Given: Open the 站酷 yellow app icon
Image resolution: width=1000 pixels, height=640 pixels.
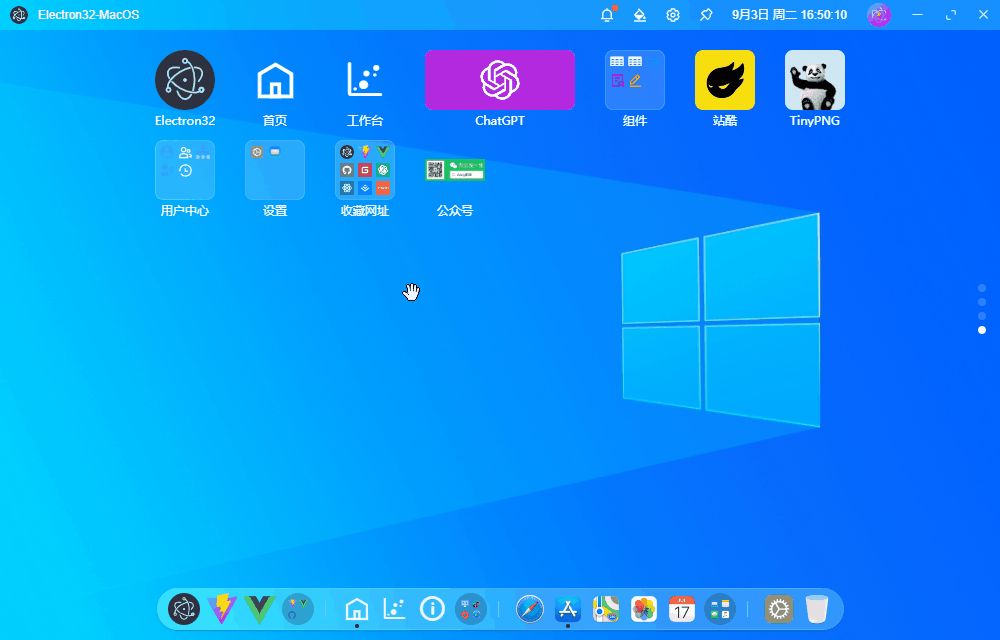Looking at the screenshot, I should point(724,80).
